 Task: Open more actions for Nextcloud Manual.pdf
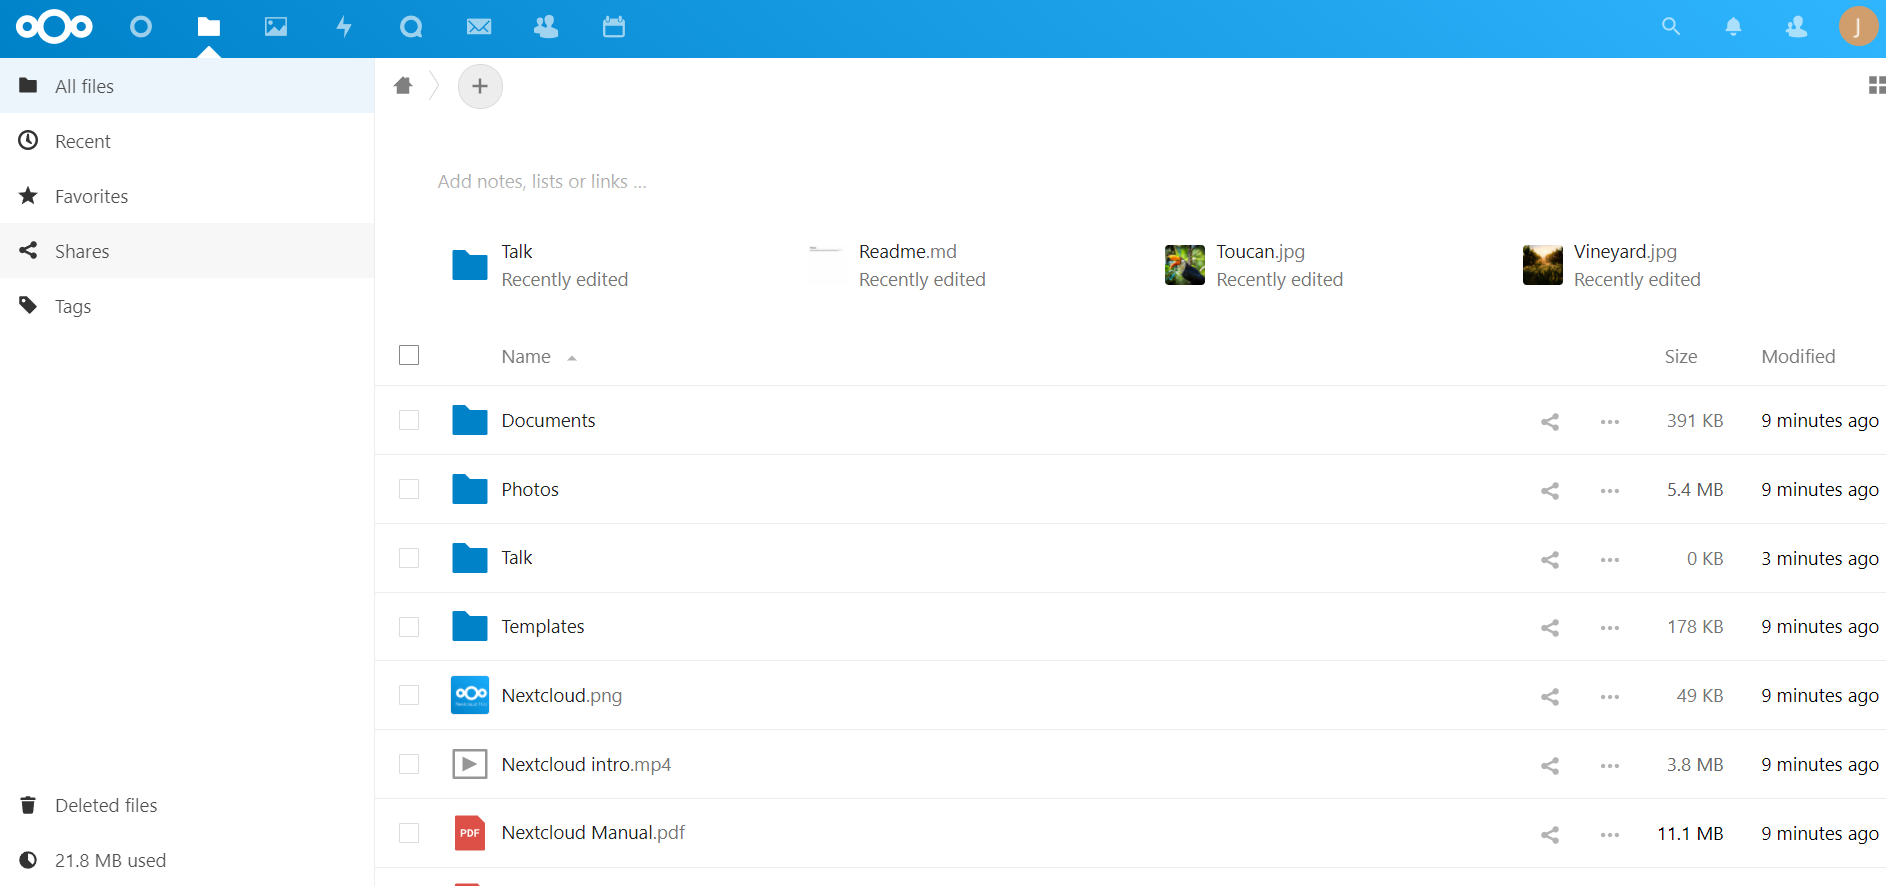coord(1610,835)
